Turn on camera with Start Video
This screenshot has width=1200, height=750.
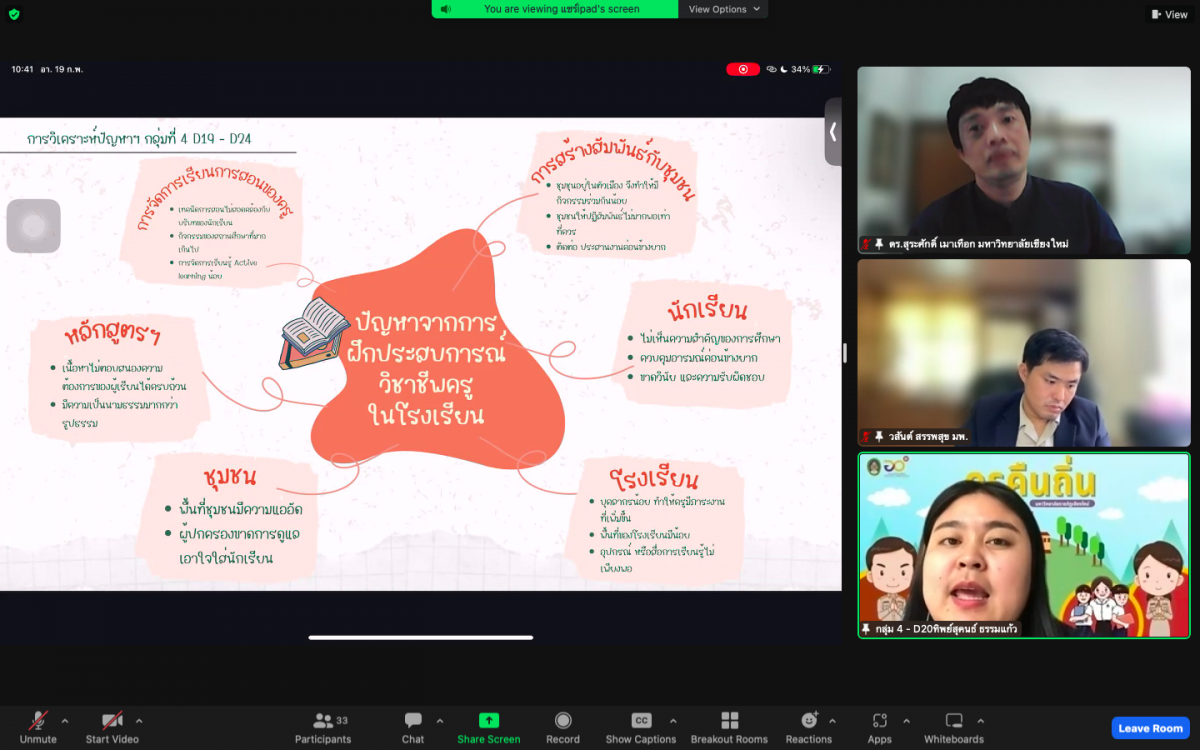pyautogui.click(x=111, y=727)
